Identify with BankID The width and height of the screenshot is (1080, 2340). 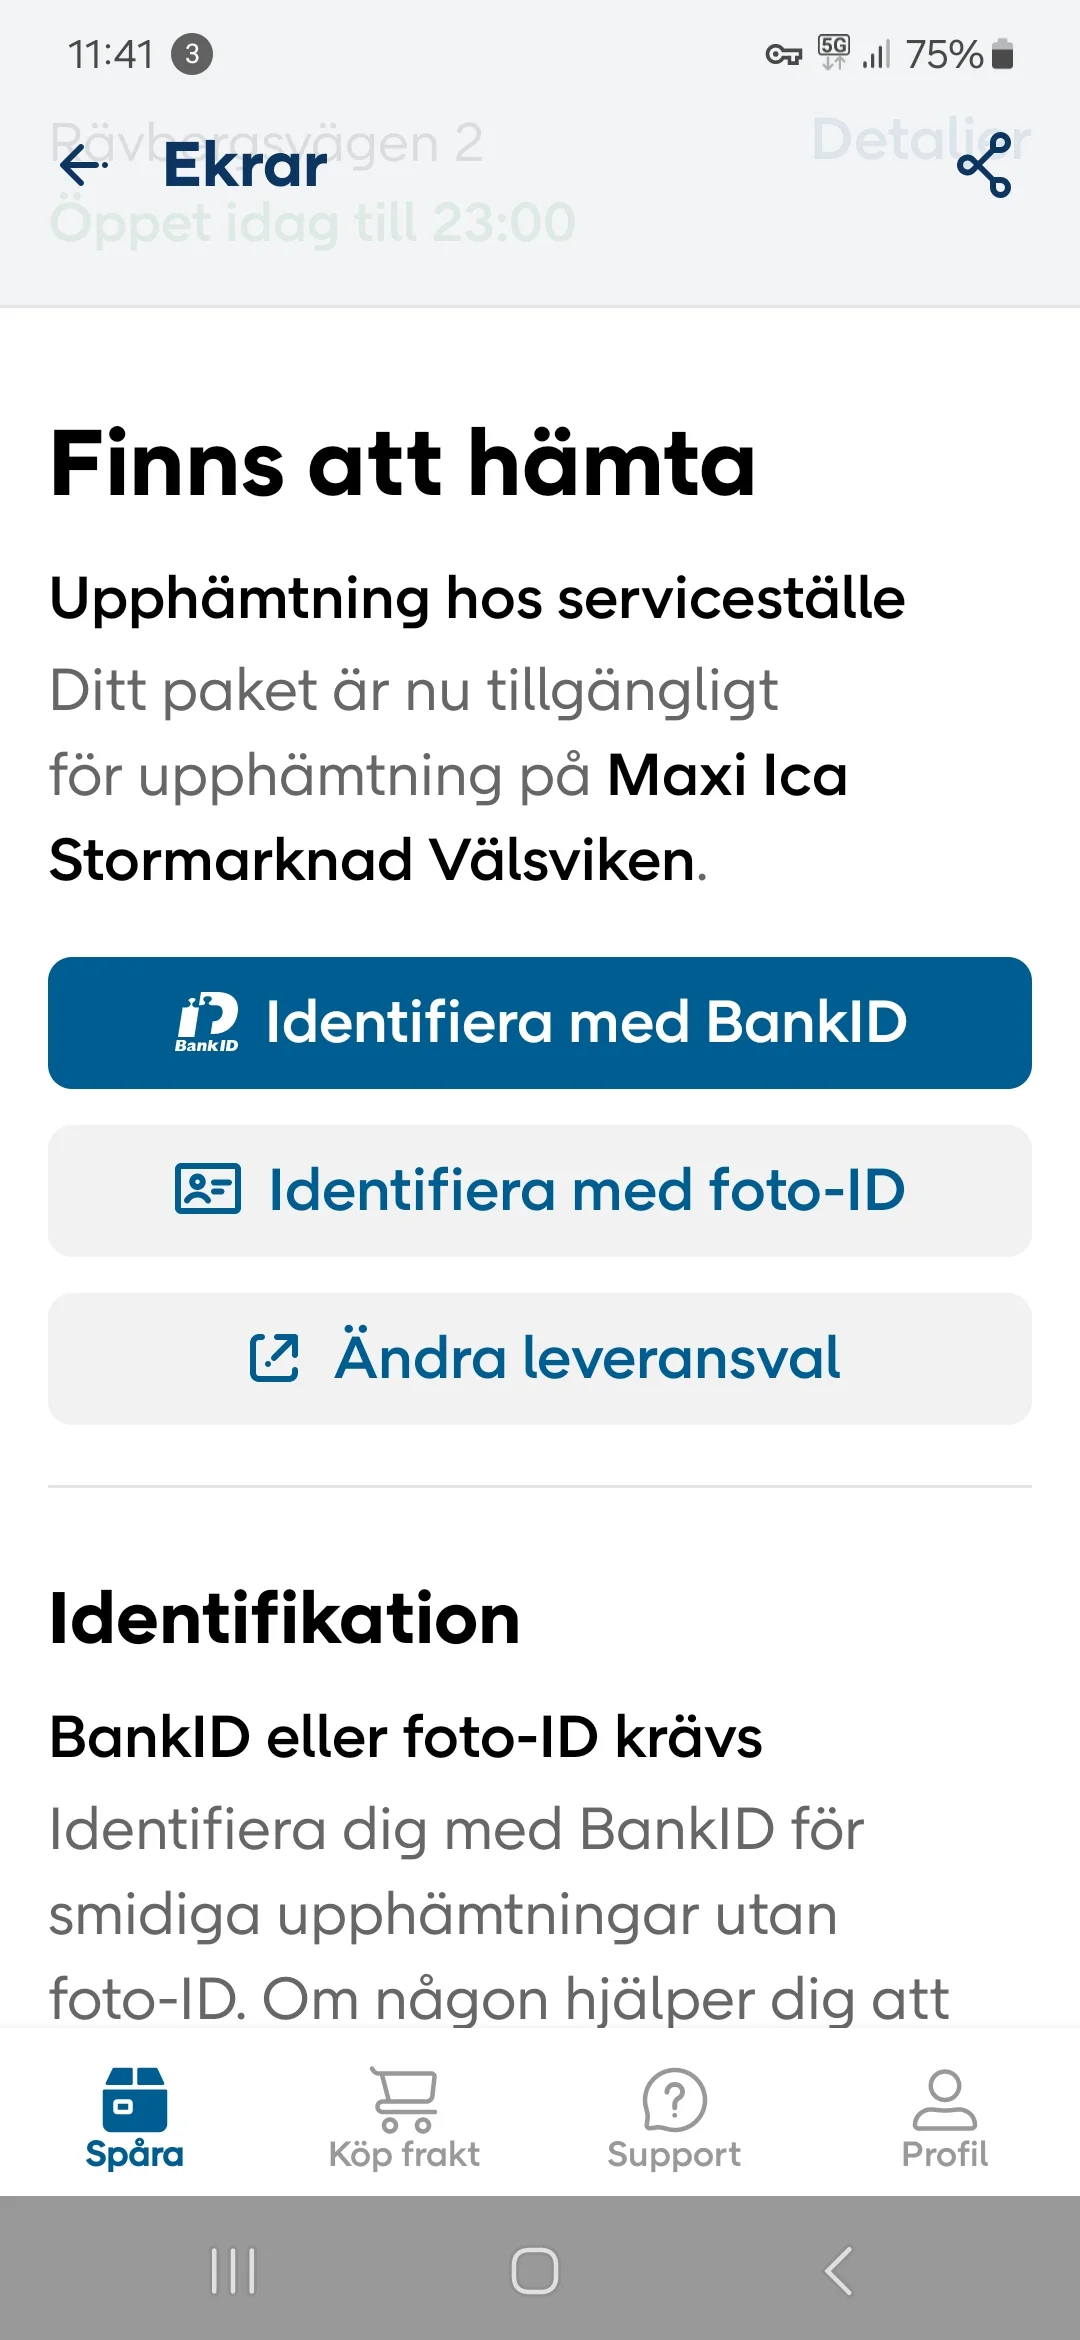point(539,1021)
